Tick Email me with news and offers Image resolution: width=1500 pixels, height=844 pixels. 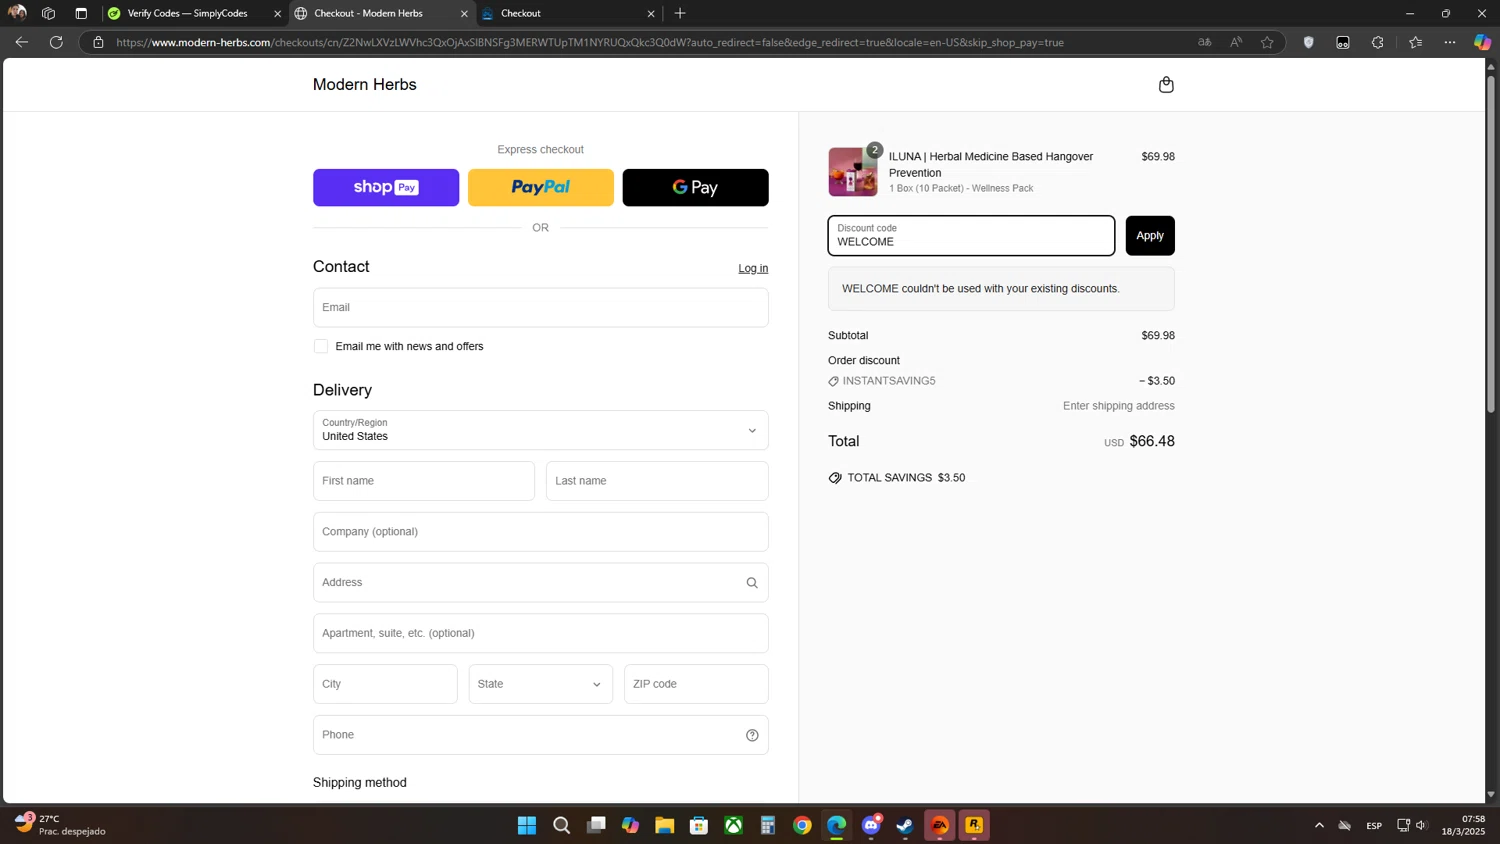click(x=321, y=346)
